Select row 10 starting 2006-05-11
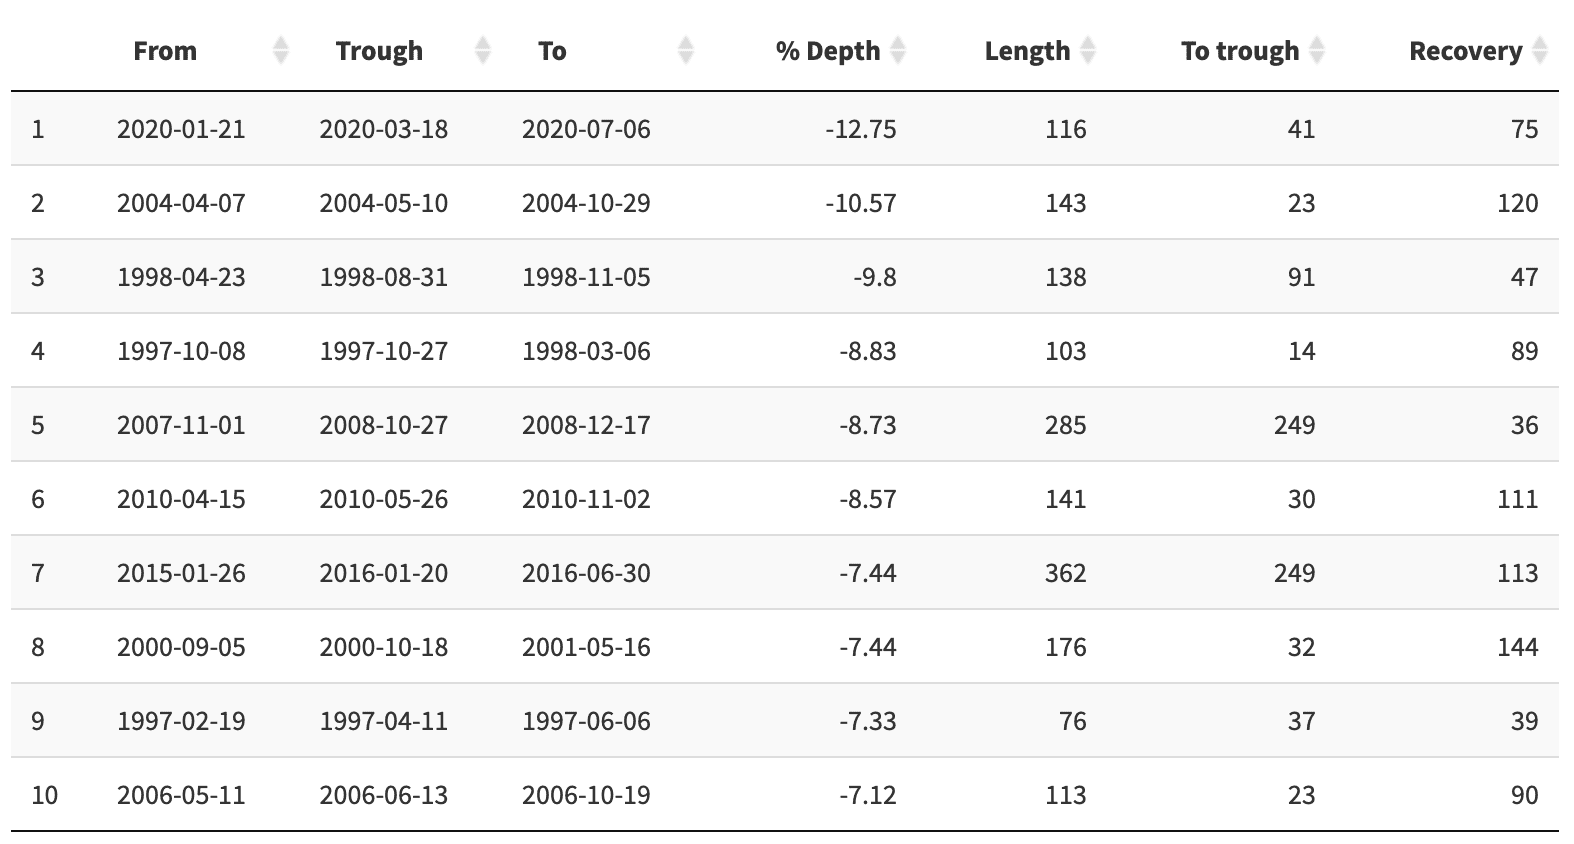1574x844 pixels. (x=785, y=795)
